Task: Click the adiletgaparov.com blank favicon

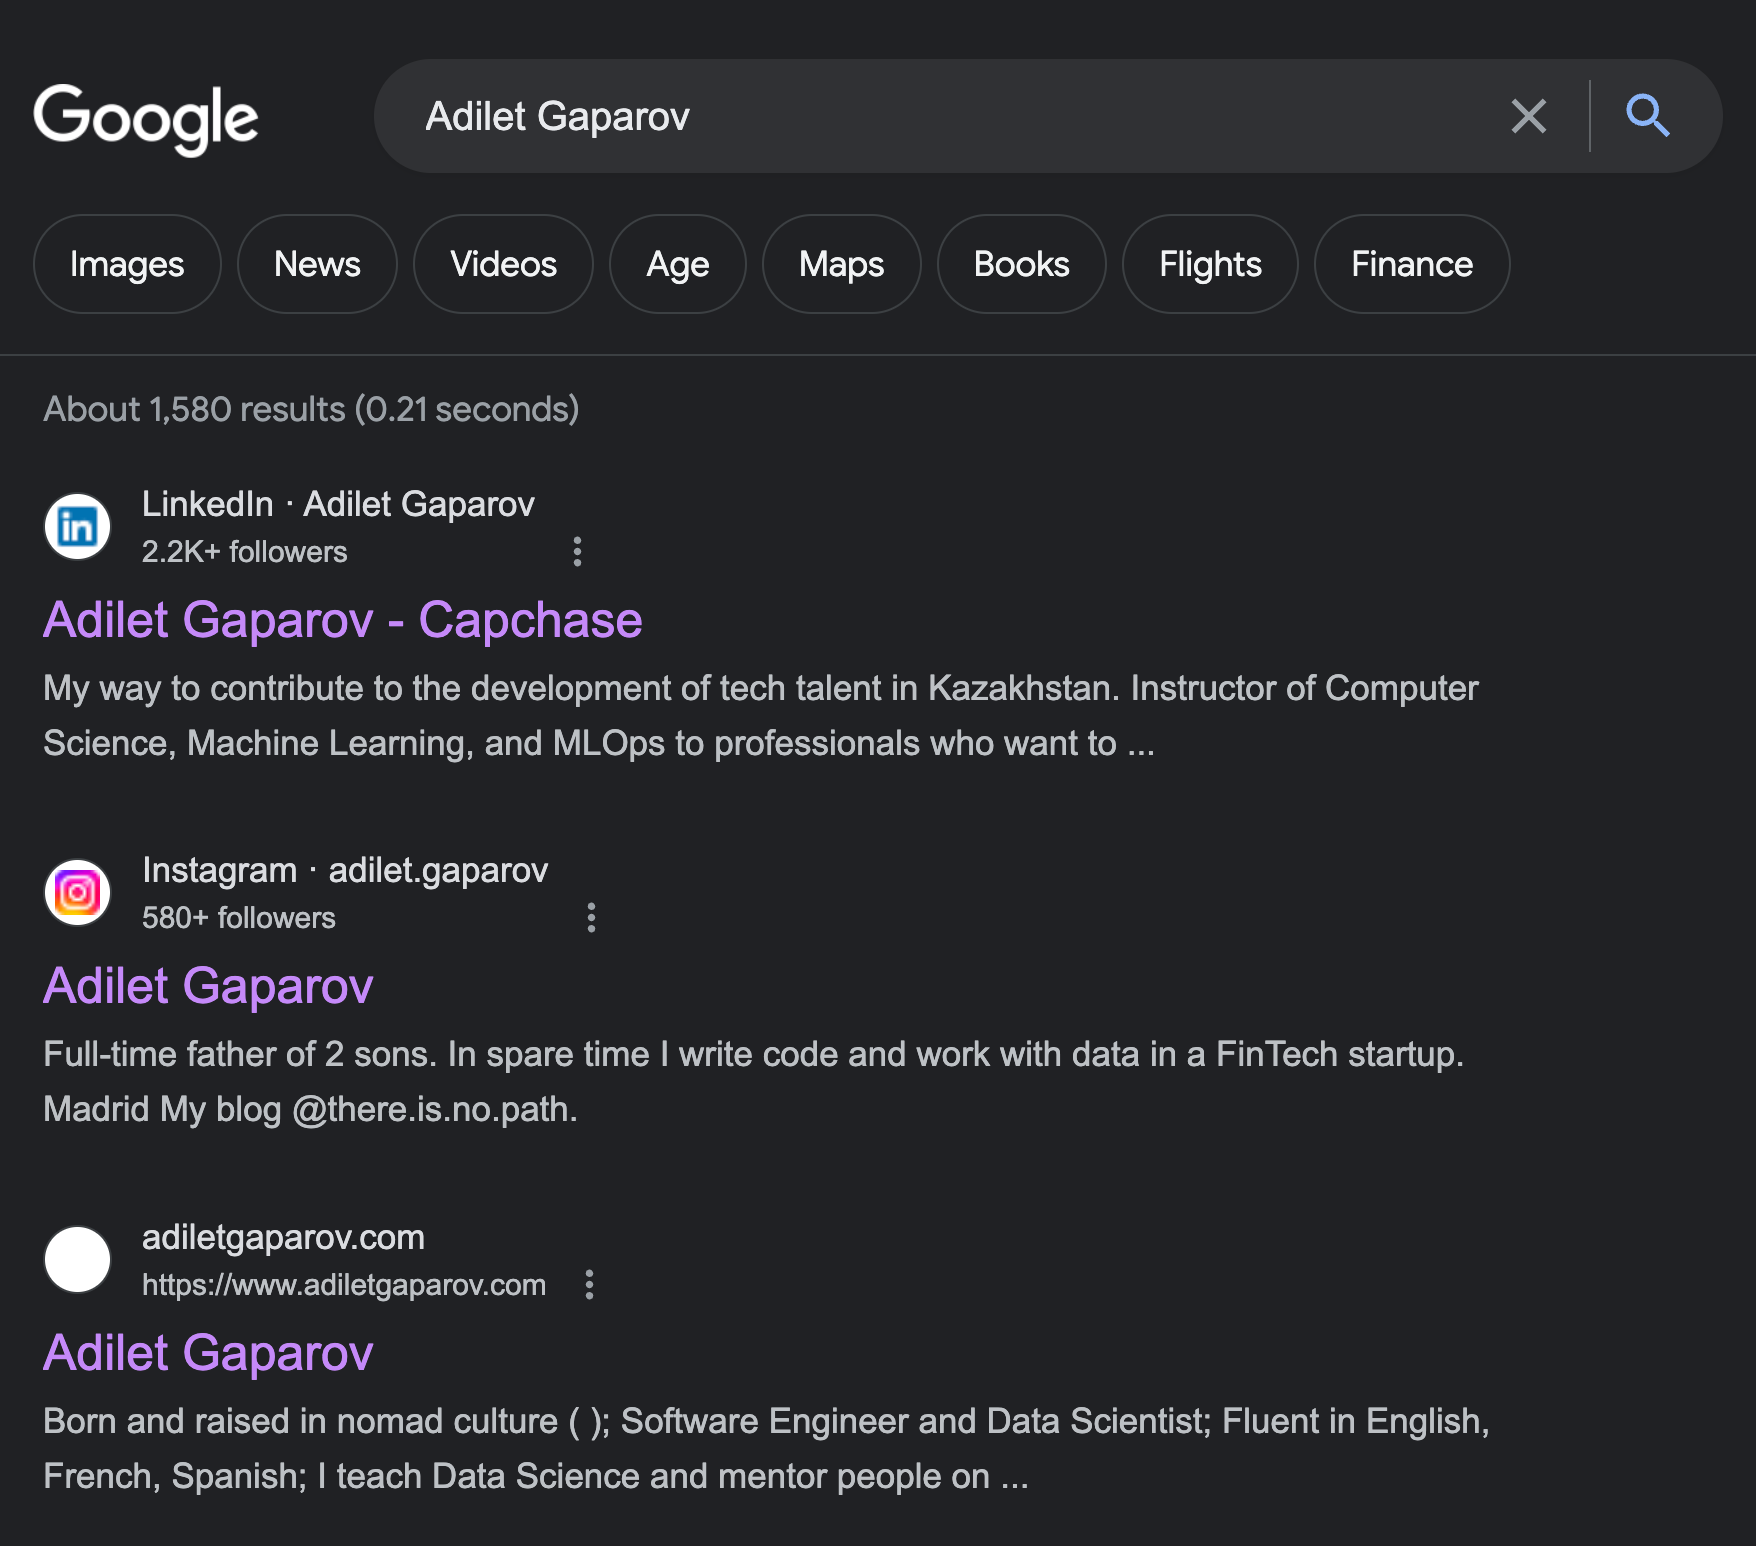Action: point(77,1260)
